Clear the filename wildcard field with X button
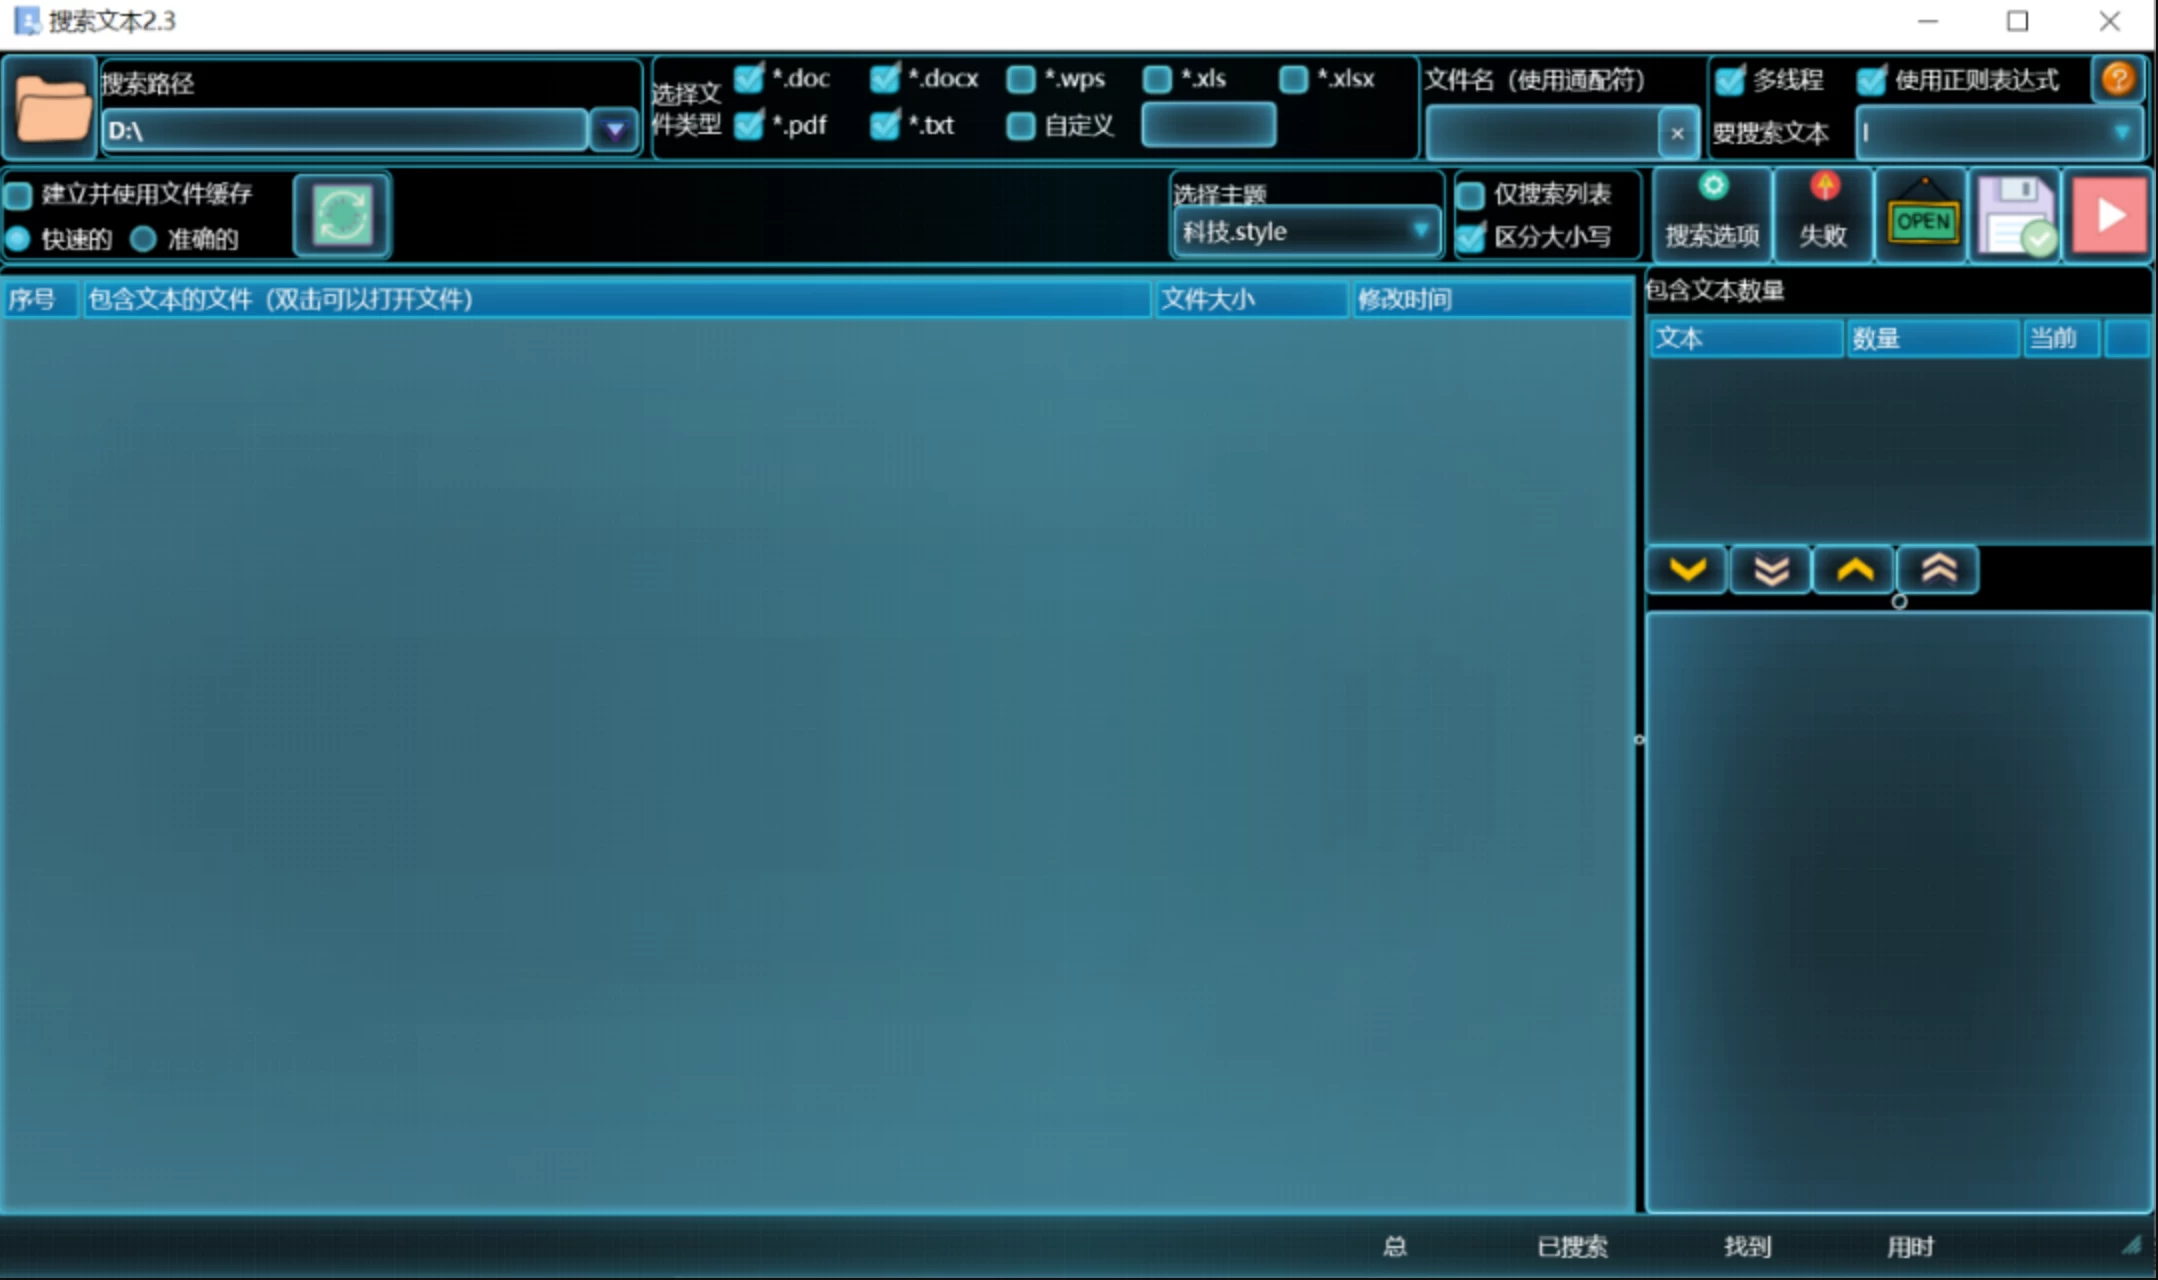2158x1280 pixels. pos(1677,133)
